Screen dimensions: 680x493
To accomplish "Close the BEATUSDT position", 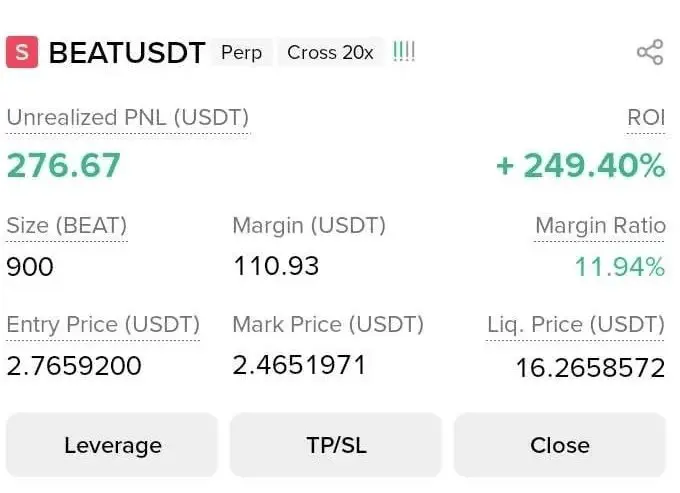I will pyautogui.click(x=559, y=445).
